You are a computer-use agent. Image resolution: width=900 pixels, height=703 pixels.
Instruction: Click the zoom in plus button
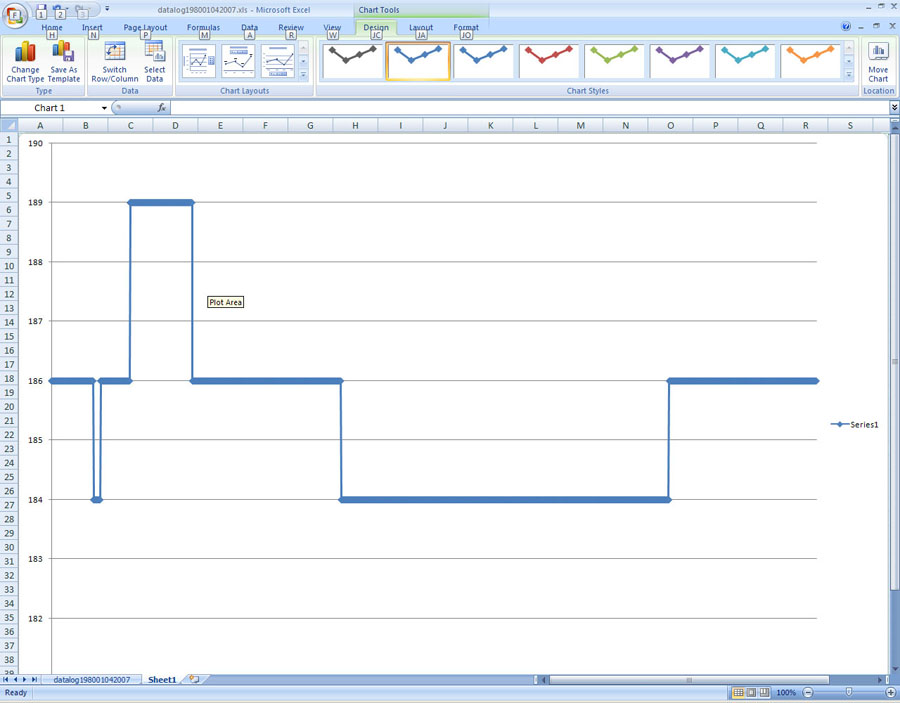[x=890, y=693]
